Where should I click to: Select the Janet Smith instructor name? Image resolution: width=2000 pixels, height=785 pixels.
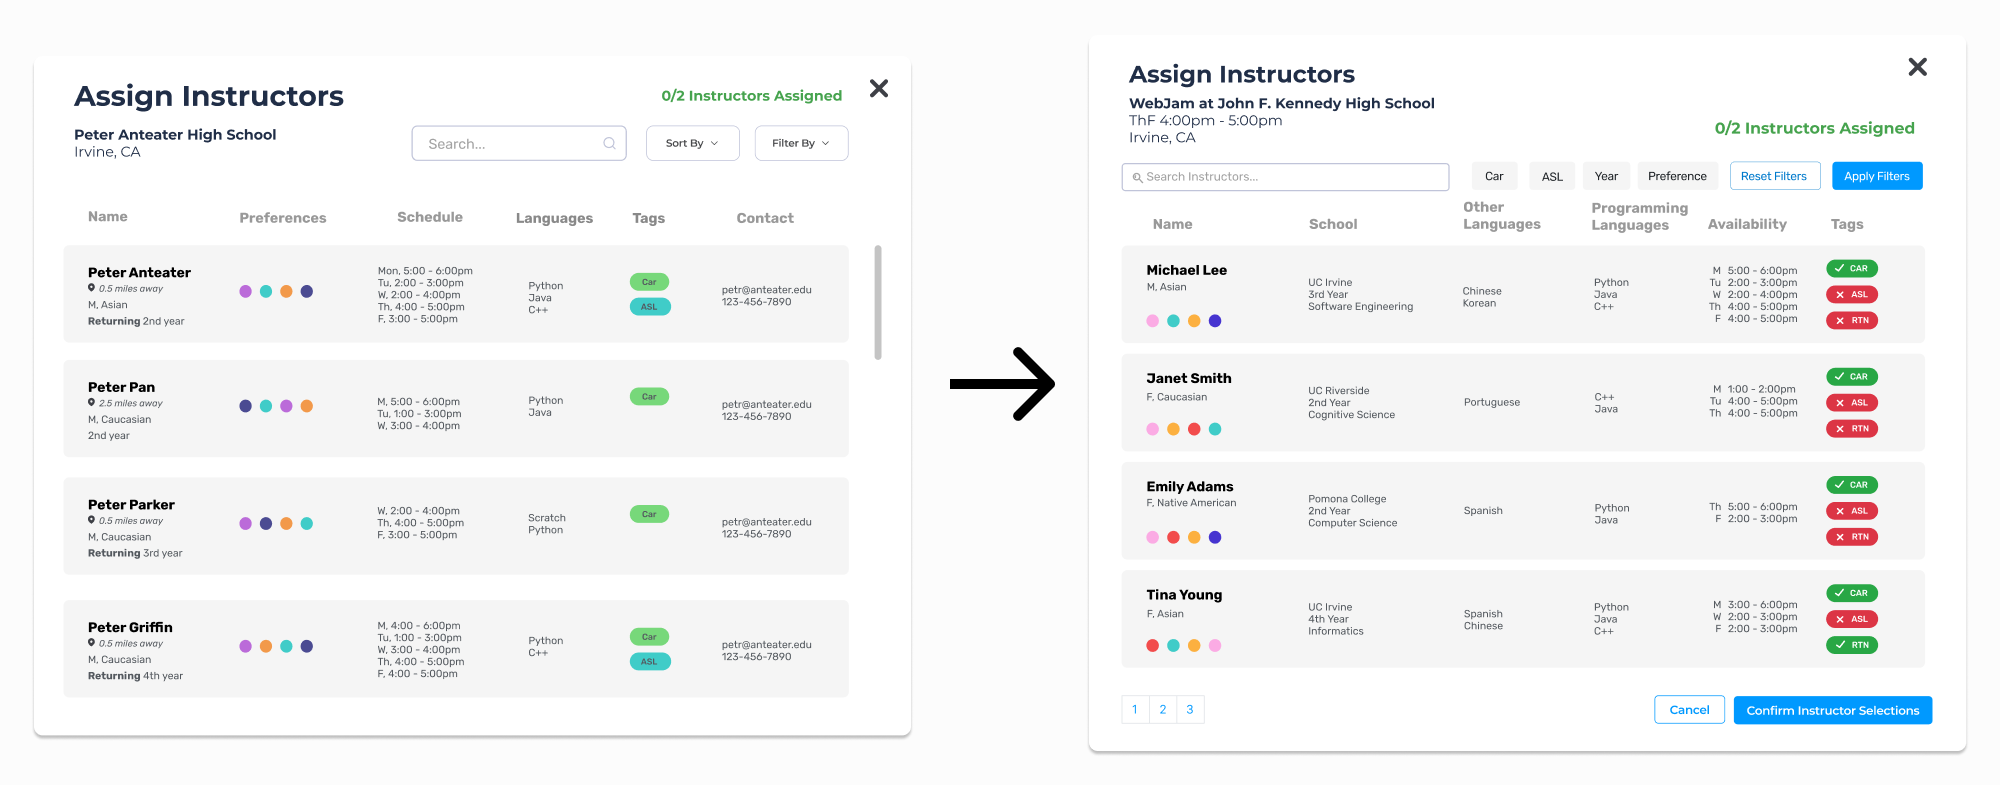tap(1189, 378)
